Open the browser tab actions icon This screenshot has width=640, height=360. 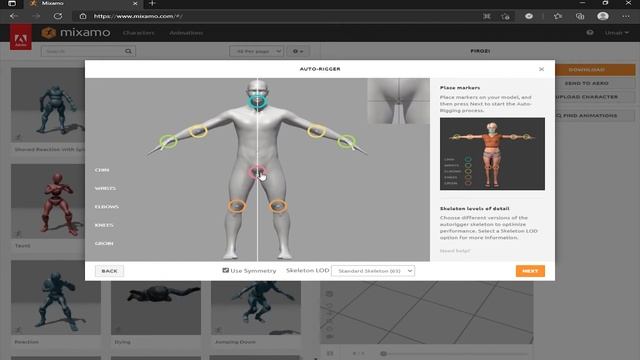[12, 3]
